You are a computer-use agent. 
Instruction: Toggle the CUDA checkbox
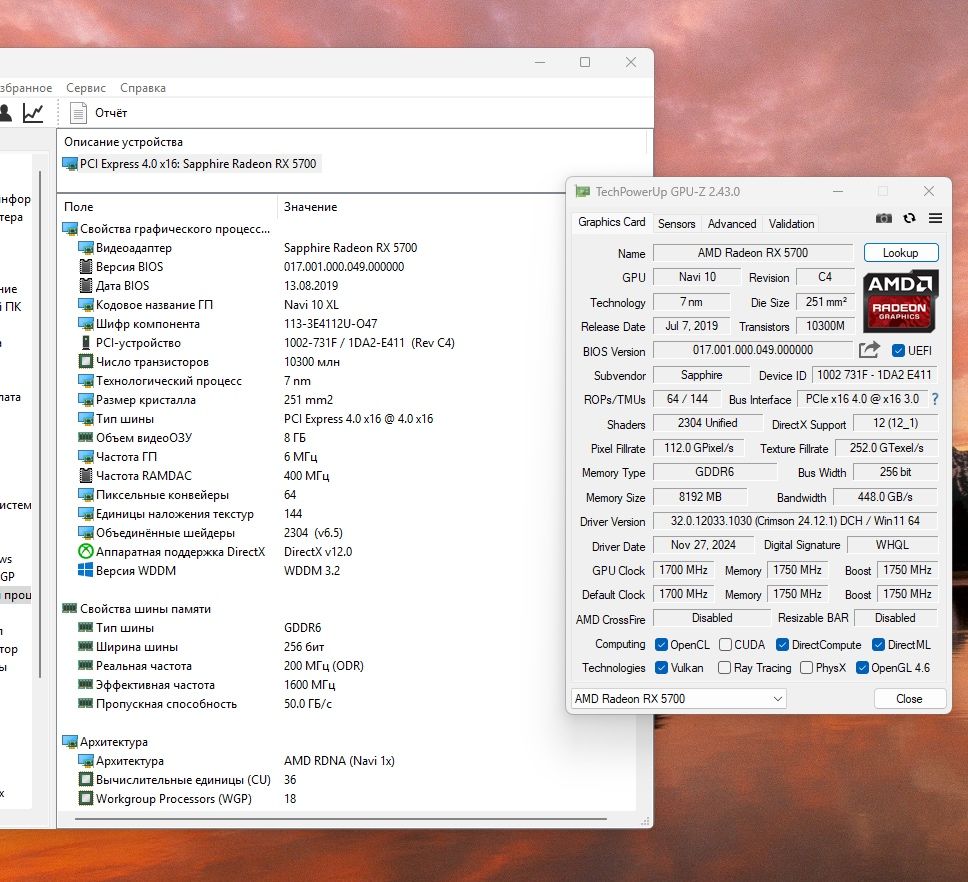pyautogui.click(x=725, y=644)
